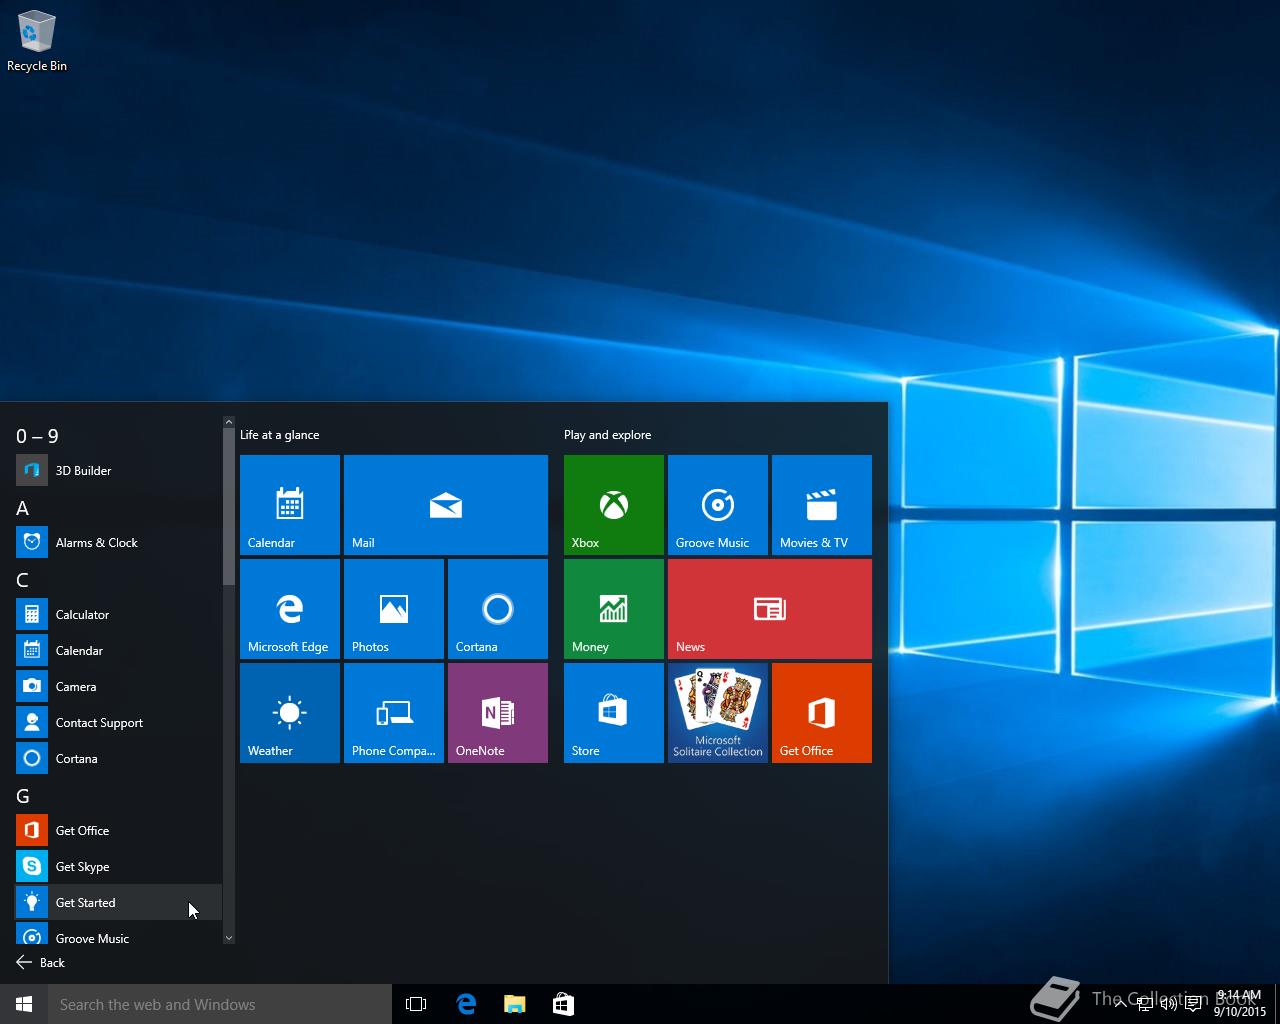Open Microsoft Solitaire Collection tile

(x=718, y=713)
